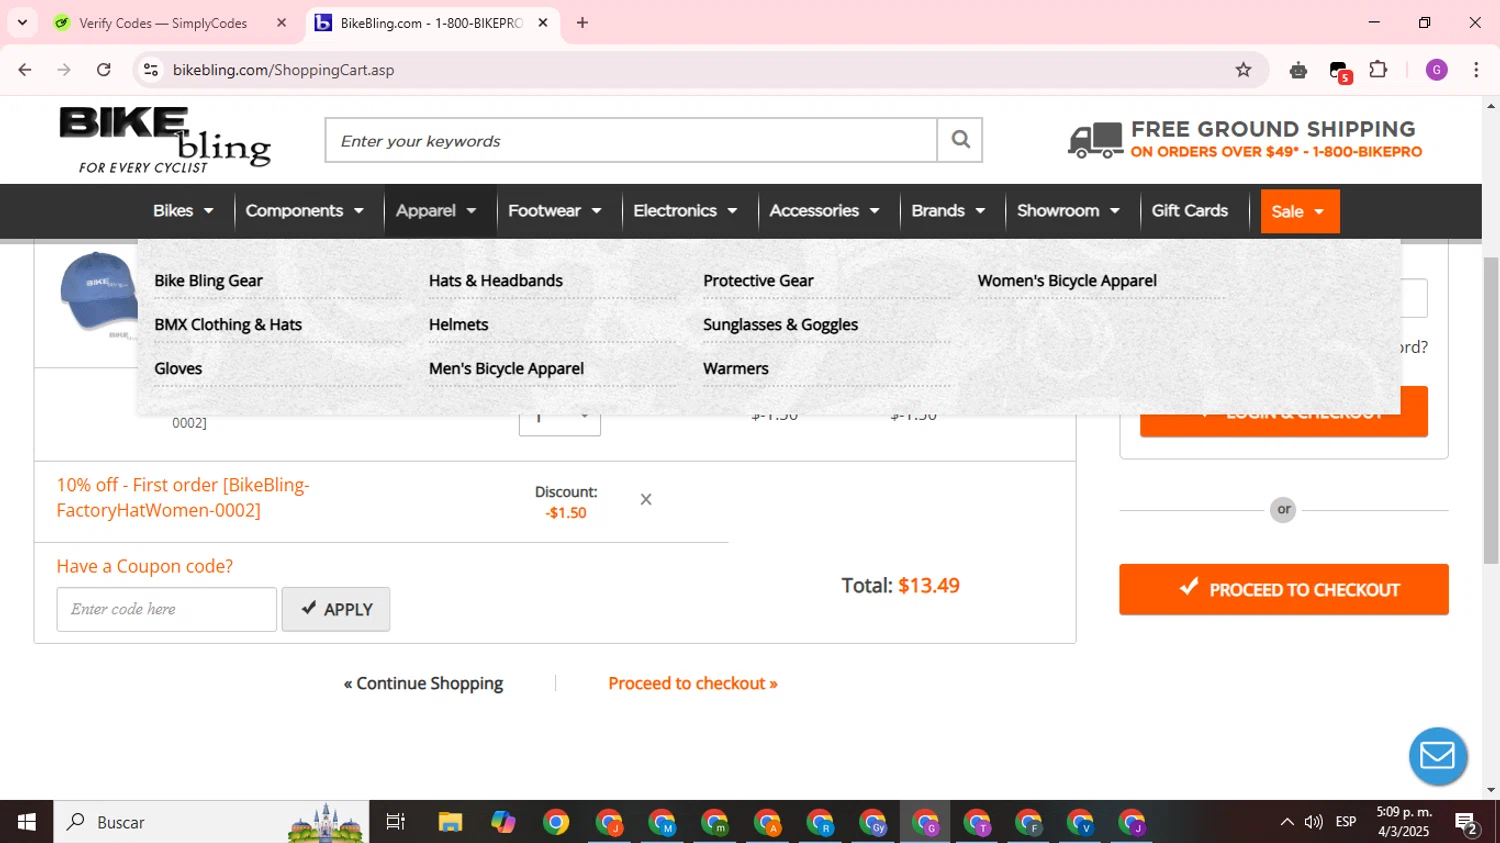Open the BikeBling logo home link
Screen dimensions: 1500x843
pyautogui.click(x=165, y=140)
